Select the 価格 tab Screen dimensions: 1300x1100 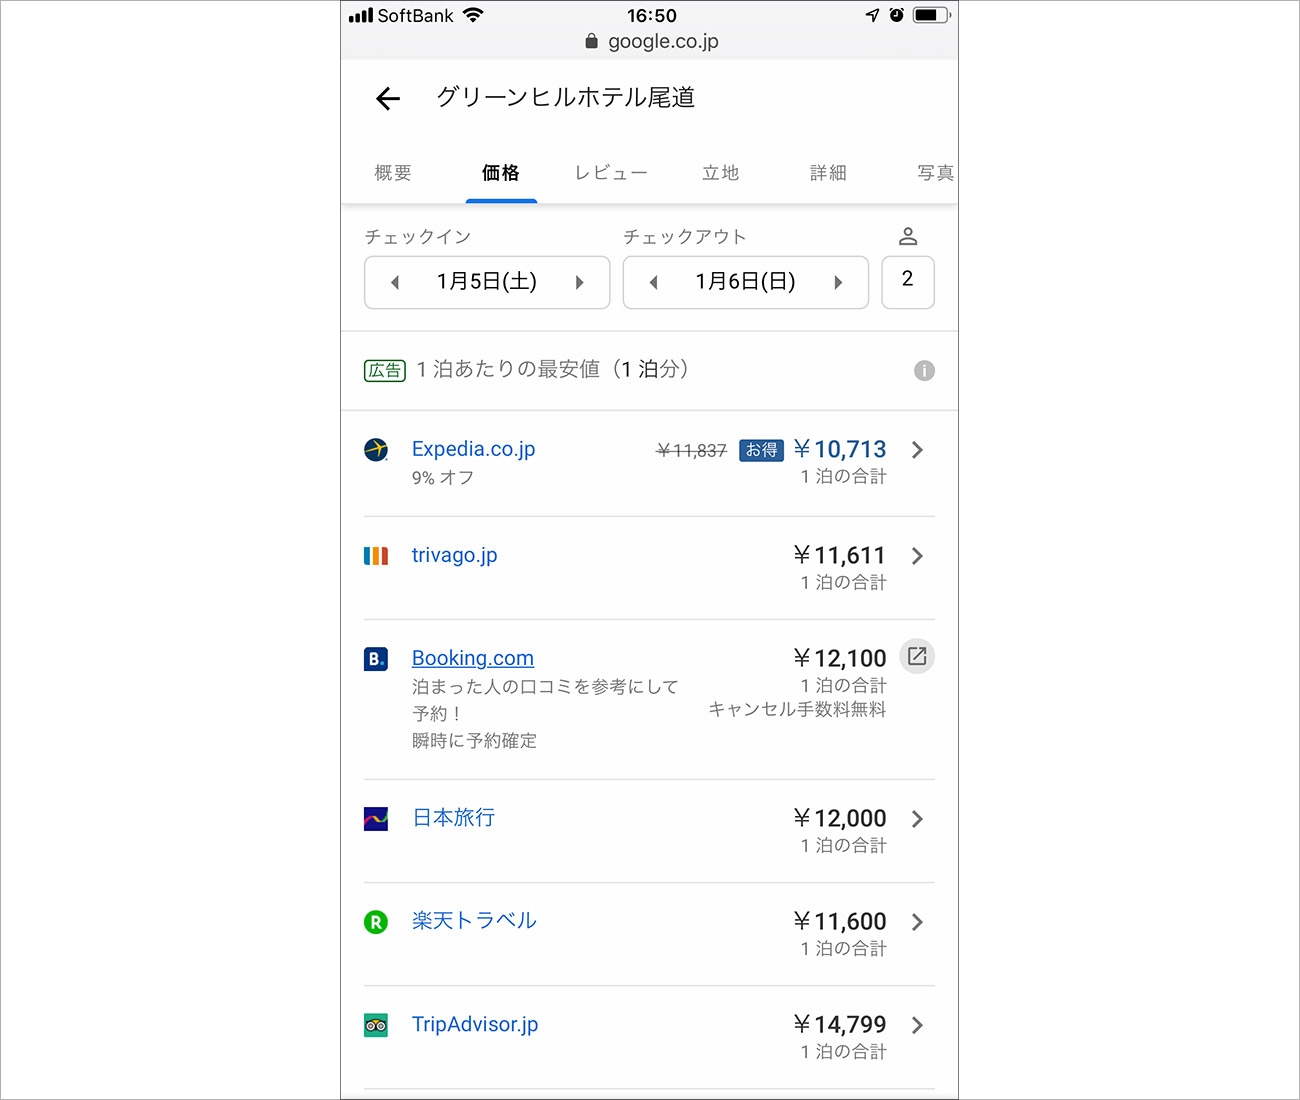(x=501, y=173)
